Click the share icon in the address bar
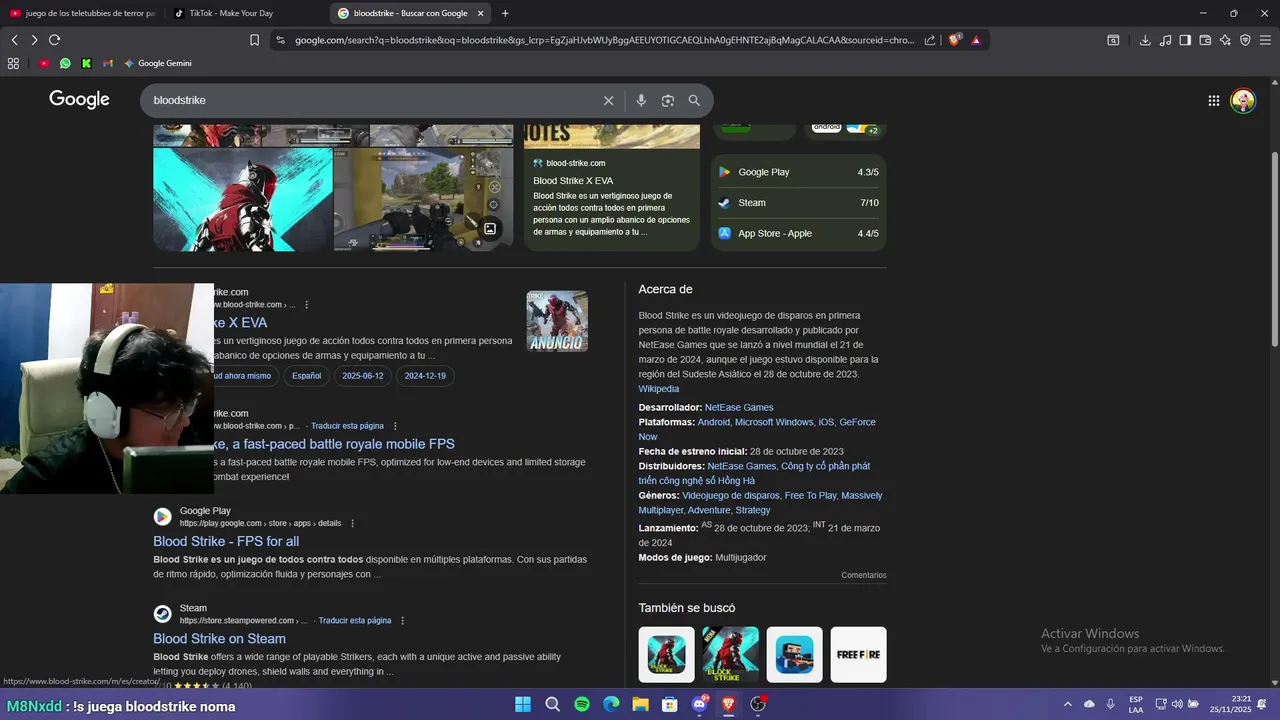Image resolution: width=1280 pixels, height=720 pixels. (930, 40)
